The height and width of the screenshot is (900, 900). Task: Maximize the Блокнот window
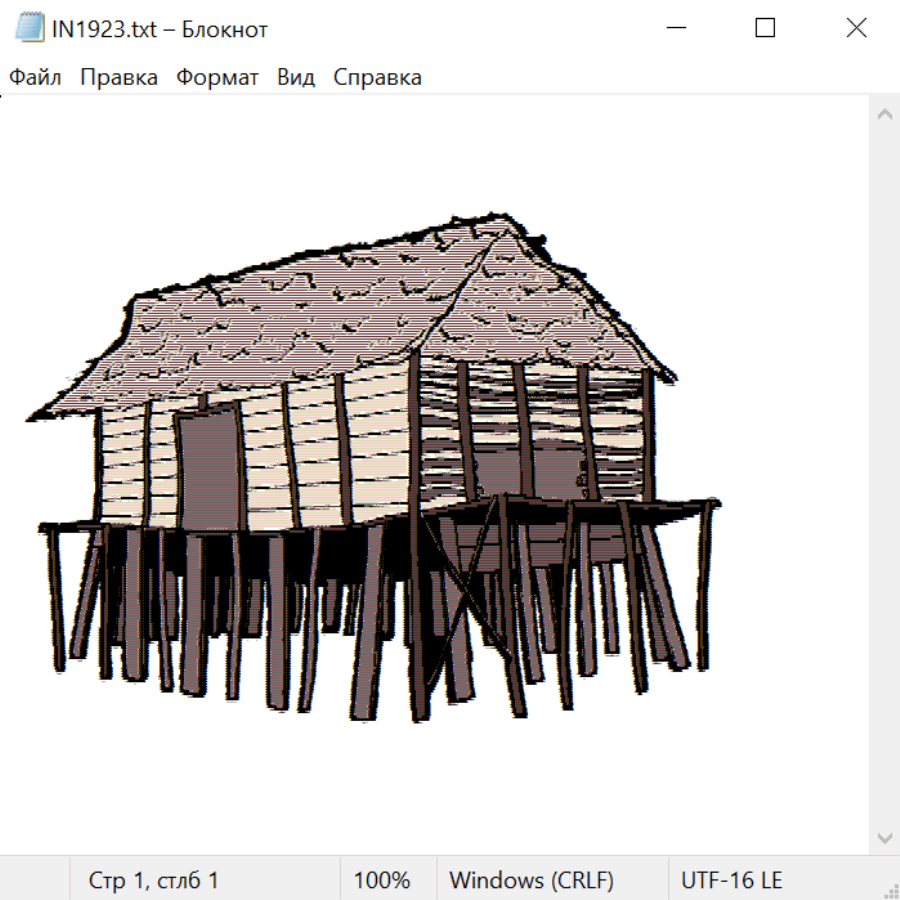tap(765, 29)
